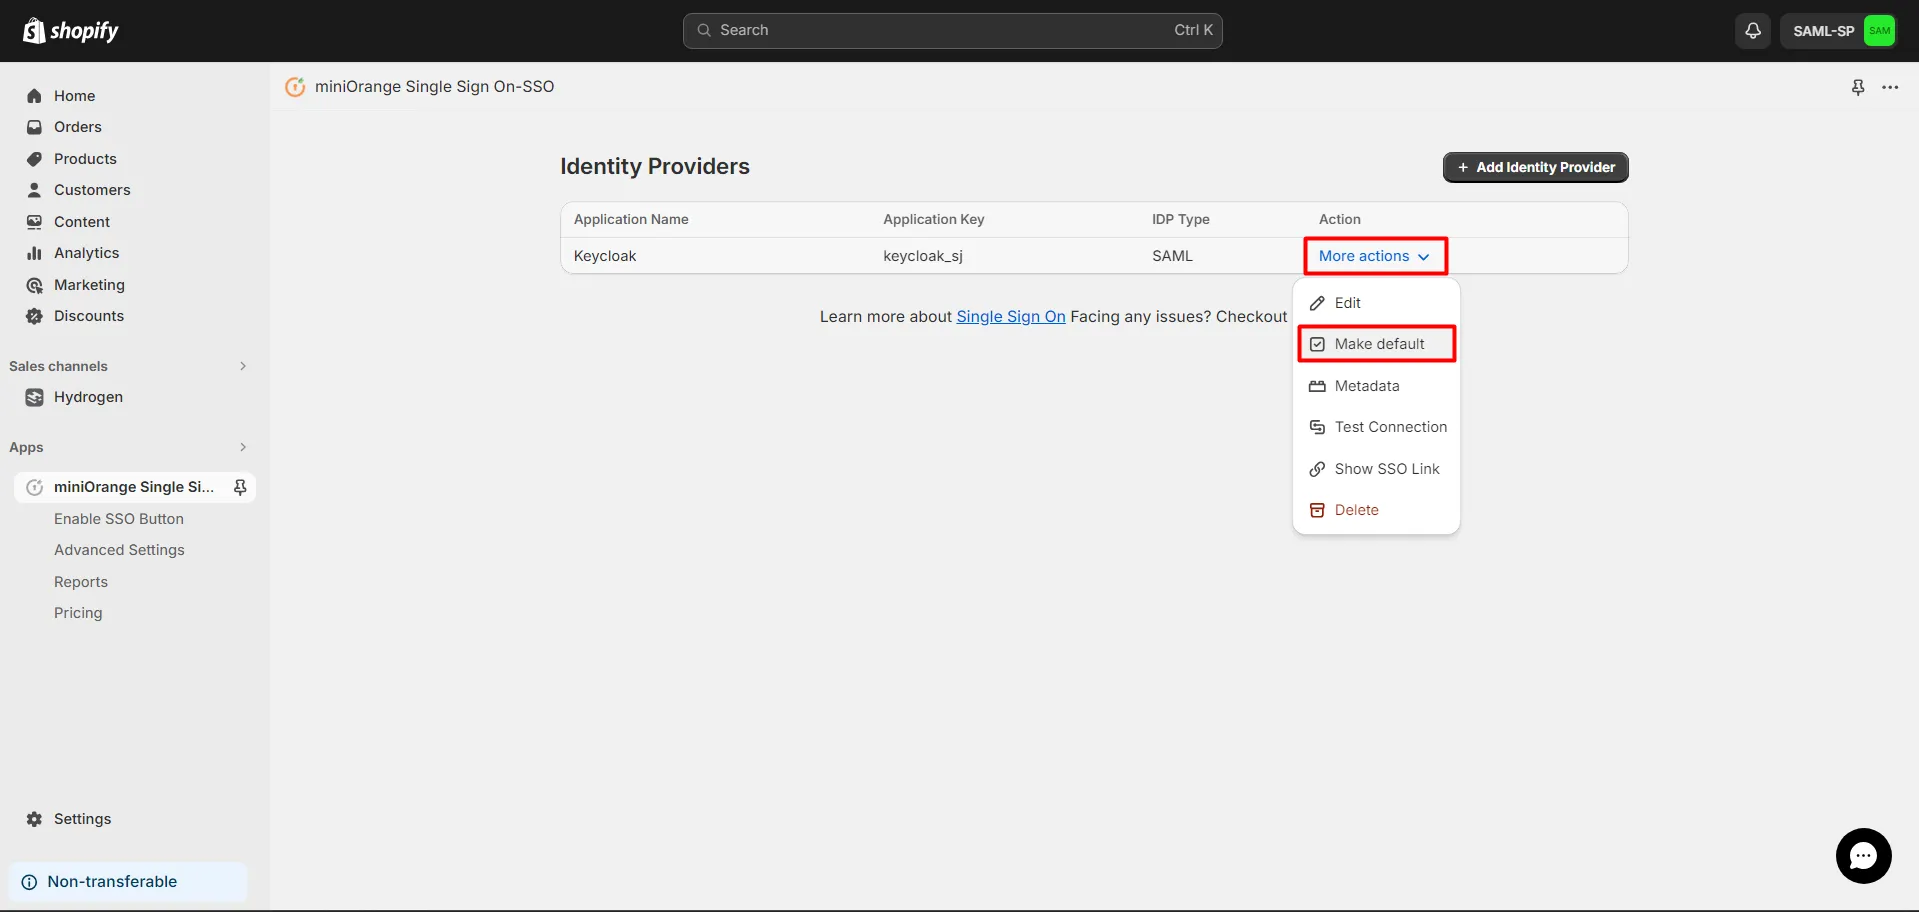1919x912 pixels.
Task: Click the Settings gear icon
Action: tap(34, 819)
